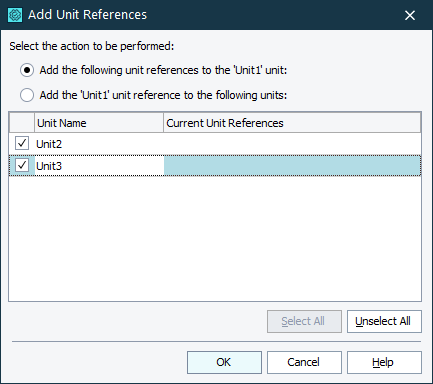Select the Unit3 row name
Viewport: 433px width, 384px height.
pyautogui.click(x=49, y=166)
